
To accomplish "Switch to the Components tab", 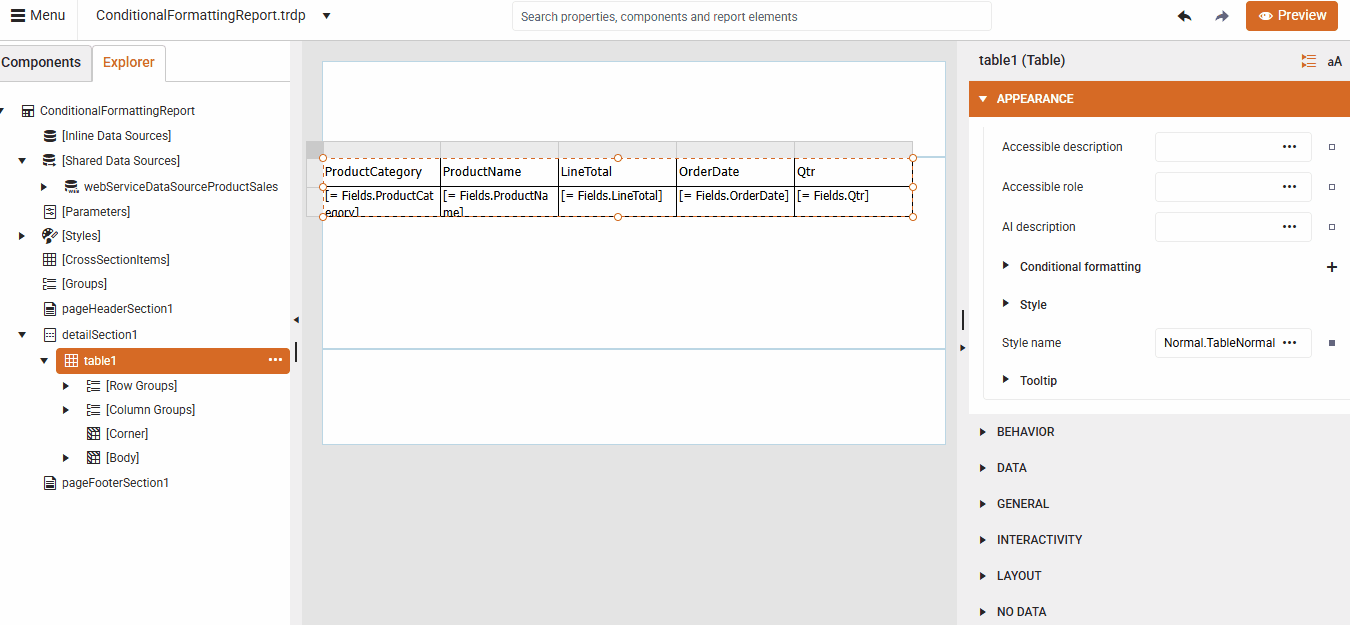I will [40, 62].
